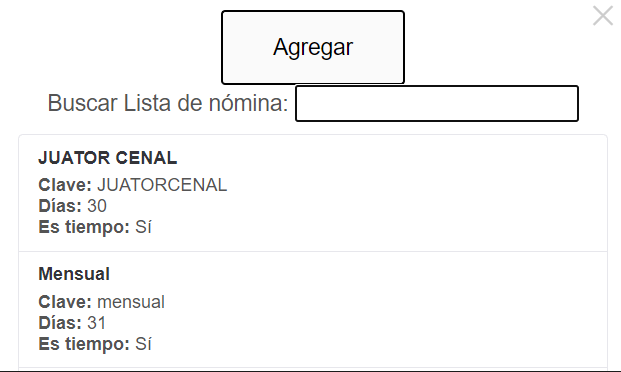
Task: Click bold 'Es tiempo:' label in JUATOR CENAL card
Action: click(84, 227)
